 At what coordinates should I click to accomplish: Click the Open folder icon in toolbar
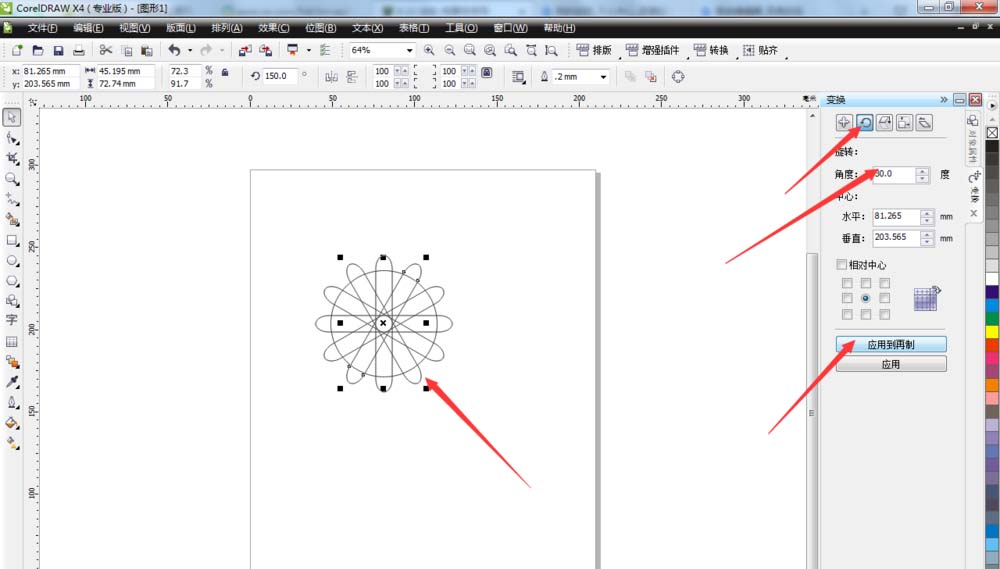[38, 50]
